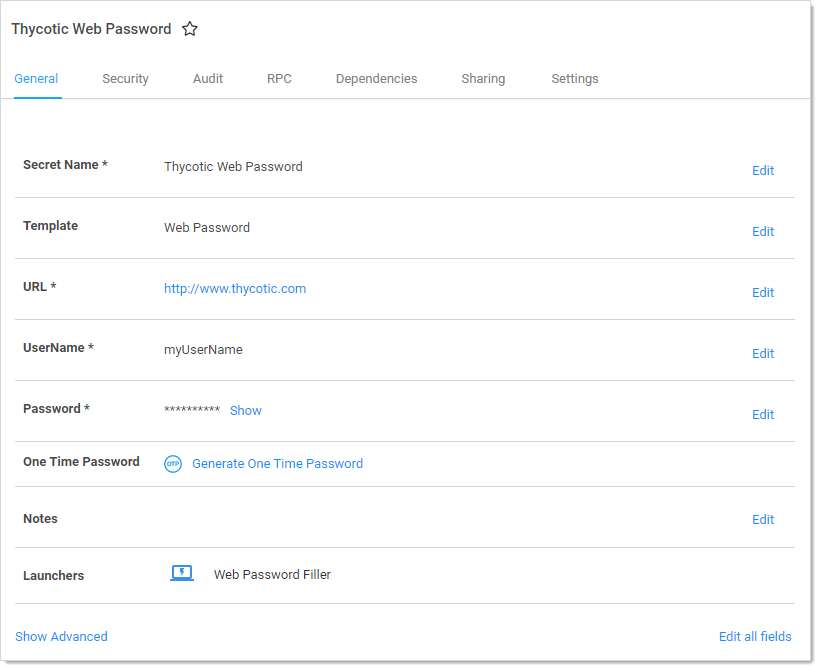The image size is (819, 669).
Task: Open the thycotic.com URL link
Action: pos(235,289)
